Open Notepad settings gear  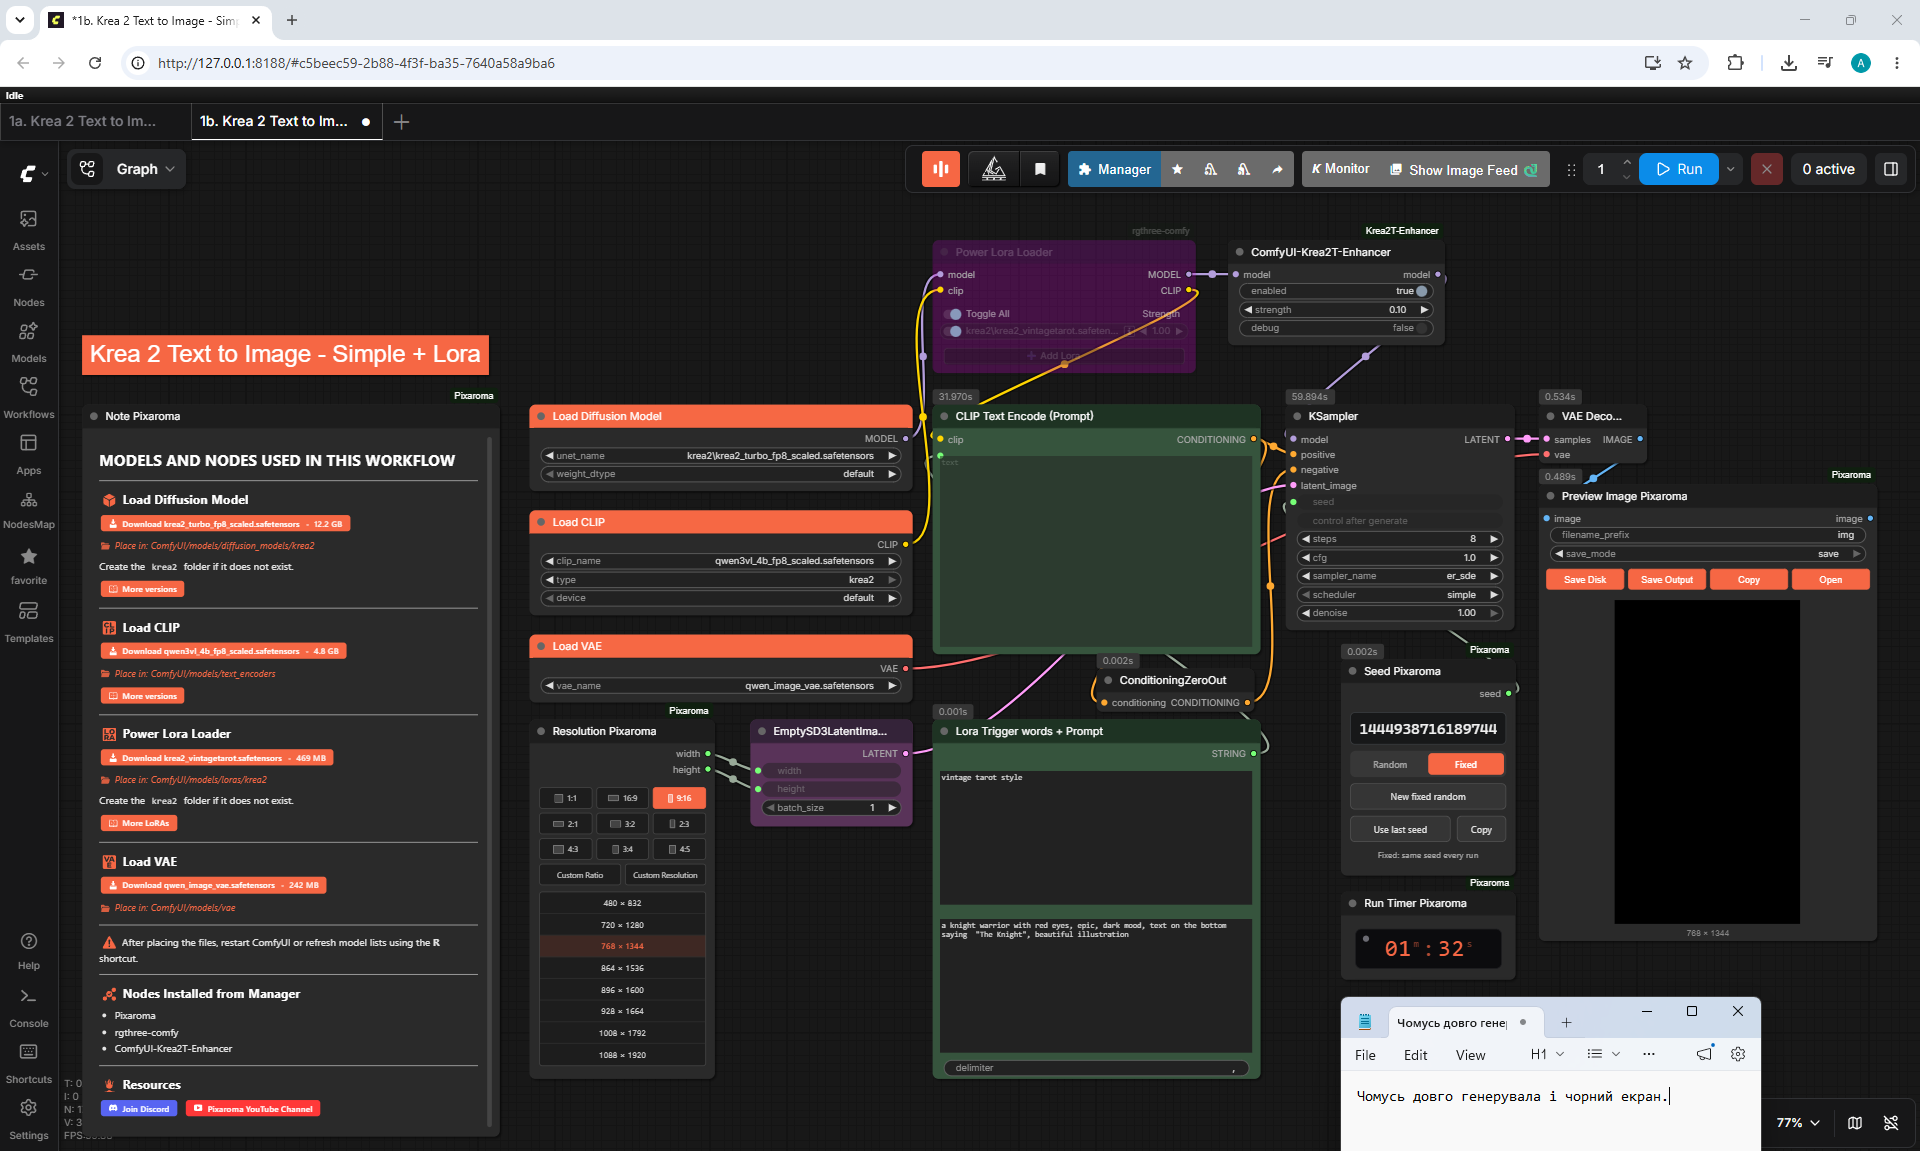1738,1054
